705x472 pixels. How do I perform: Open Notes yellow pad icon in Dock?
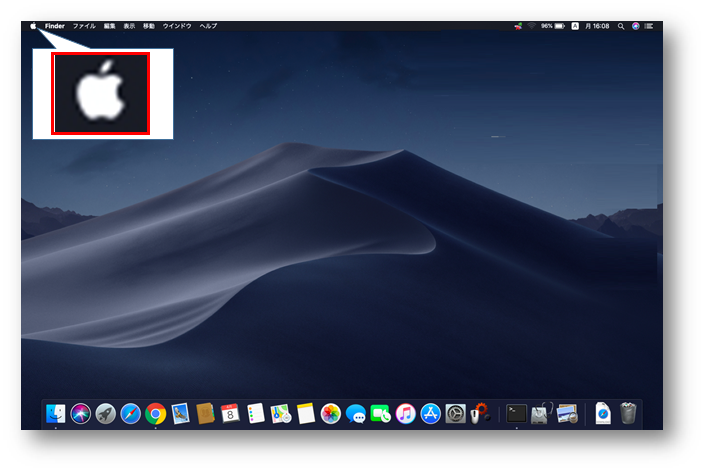point(306,414)
